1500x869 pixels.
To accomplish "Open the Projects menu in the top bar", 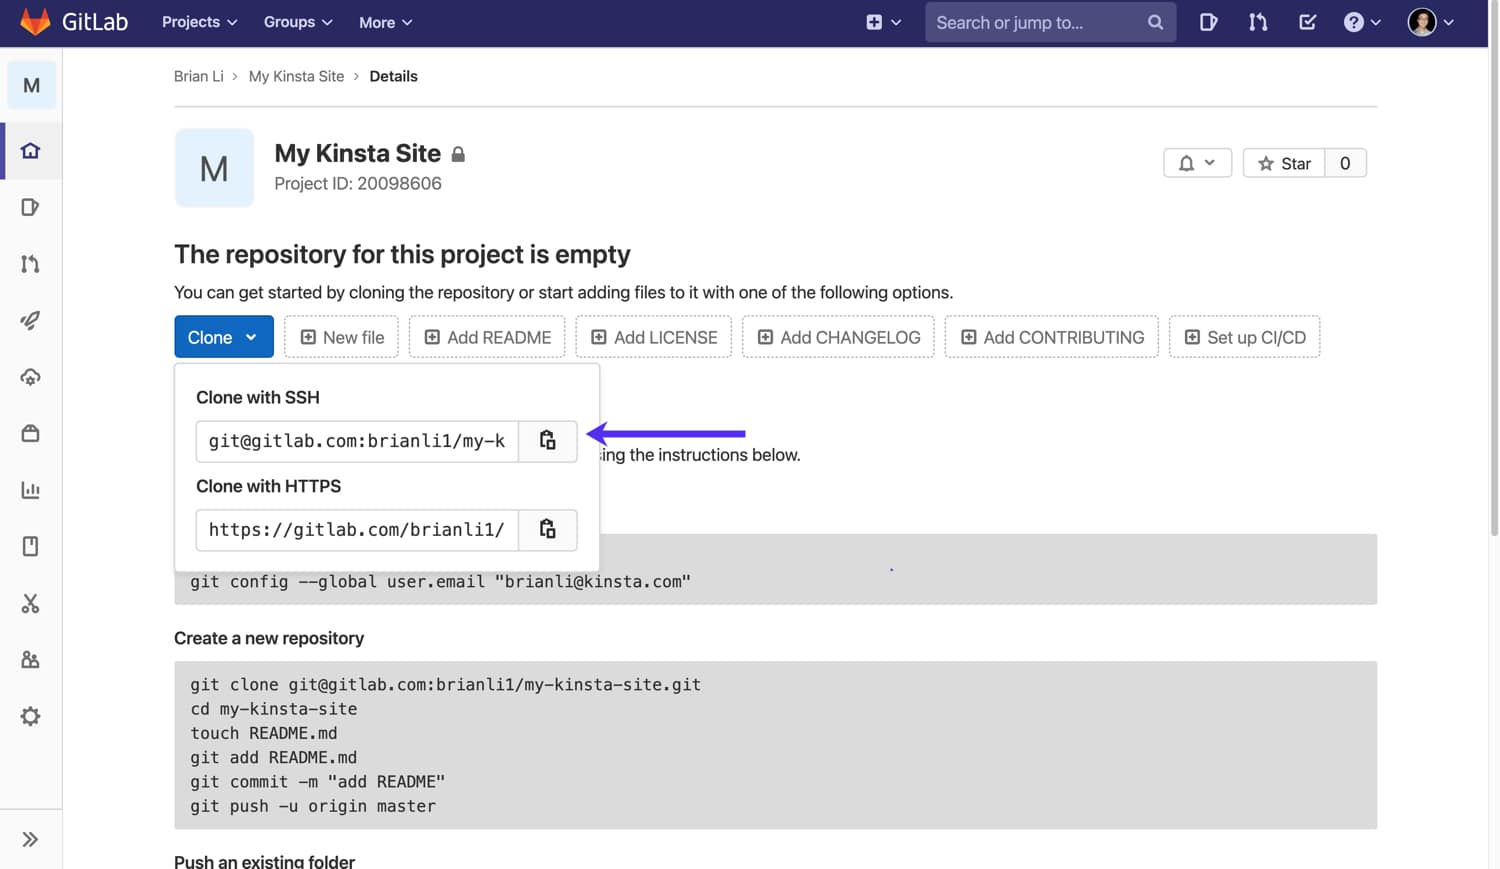I will point(197,21).
